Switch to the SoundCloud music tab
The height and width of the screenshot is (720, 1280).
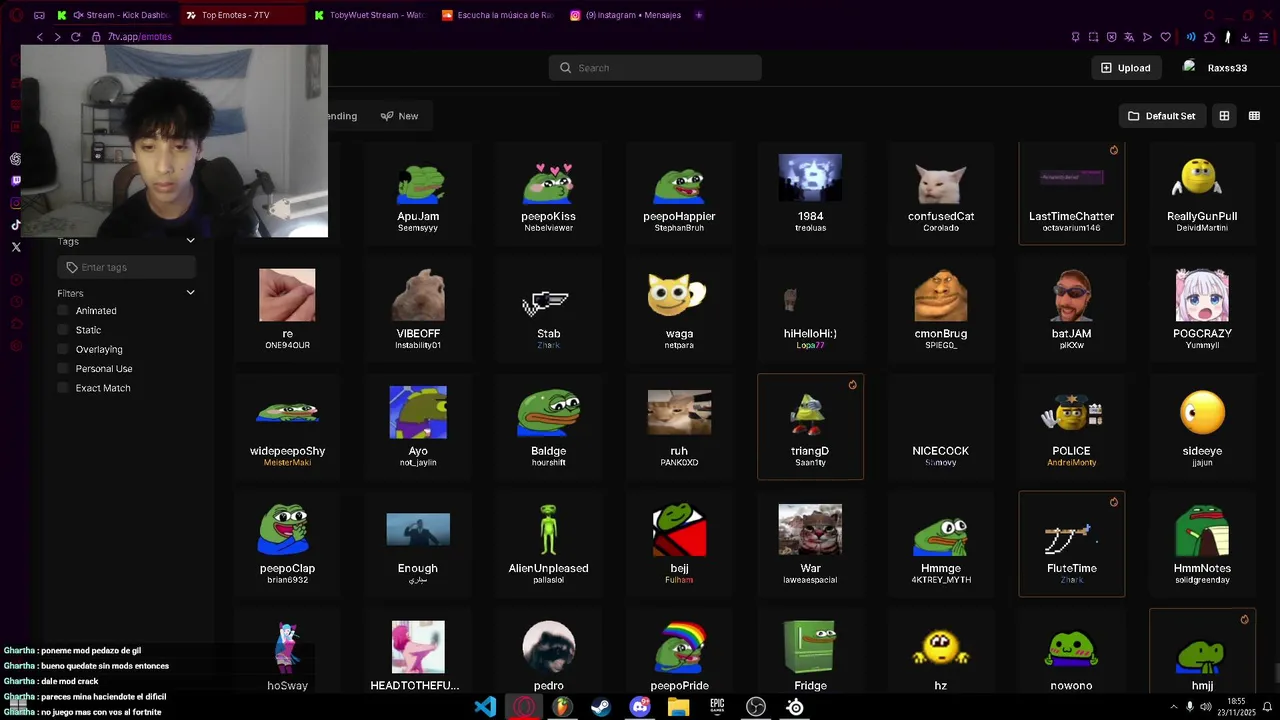pos(498,15)
